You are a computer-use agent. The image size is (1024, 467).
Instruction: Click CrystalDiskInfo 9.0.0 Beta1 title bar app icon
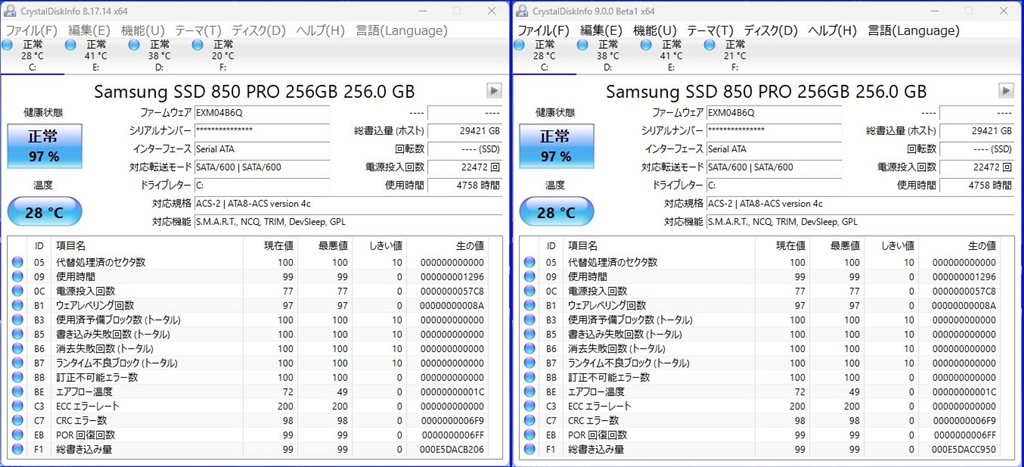(x=522, y=10)
